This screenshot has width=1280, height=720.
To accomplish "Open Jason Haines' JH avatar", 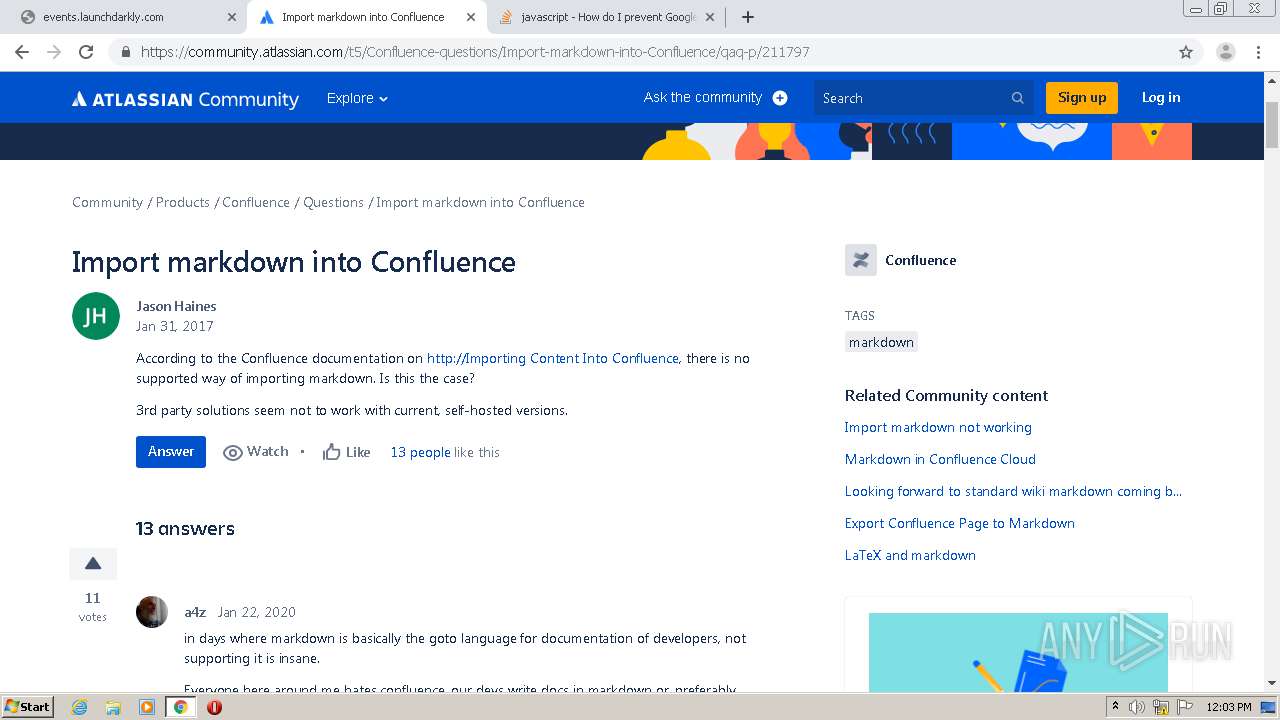I will click(96, 316).
